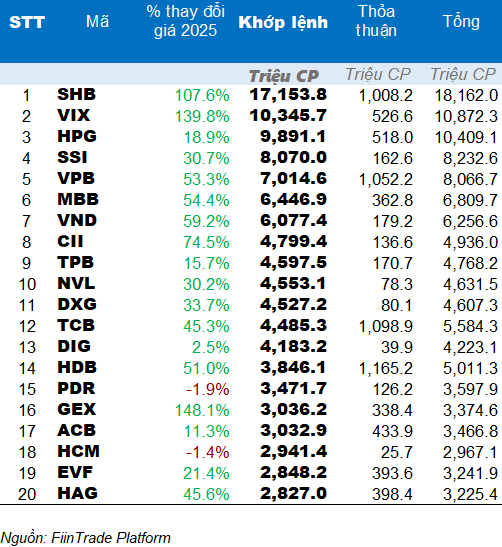Click the 3,597.9 total value
Image resolution: width=502 pixels, height=547 pixels.
[x=471, y=390]
